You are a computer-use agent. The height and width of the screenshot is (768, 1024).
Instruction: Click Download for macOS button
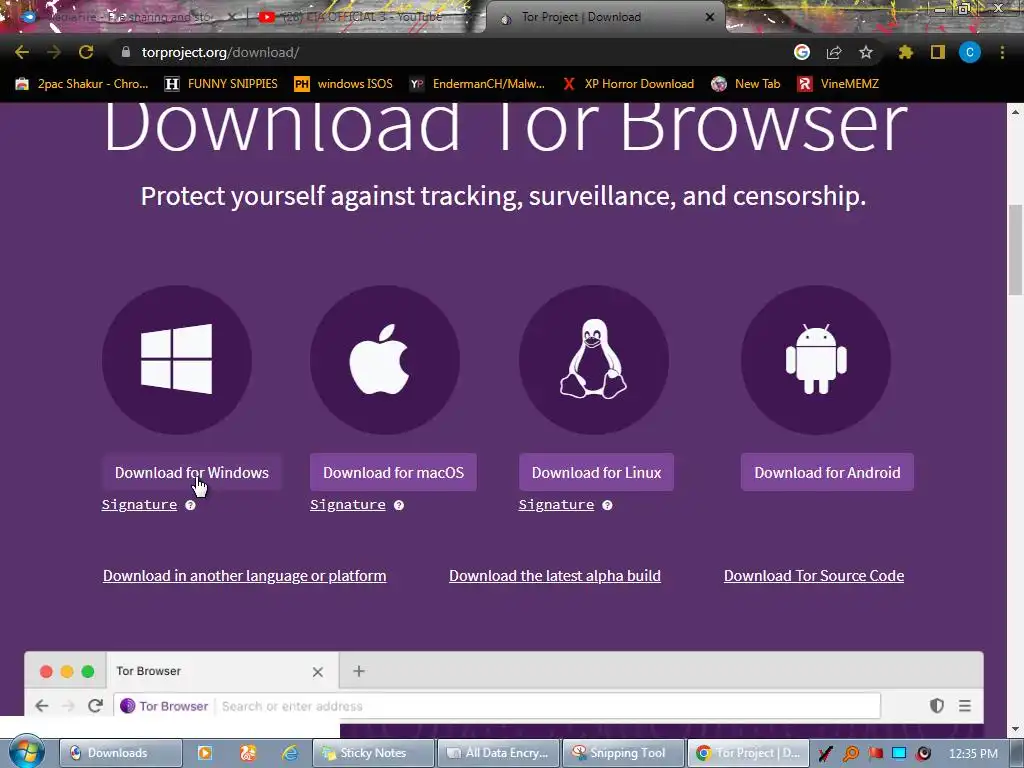click(x=393, y=472)
